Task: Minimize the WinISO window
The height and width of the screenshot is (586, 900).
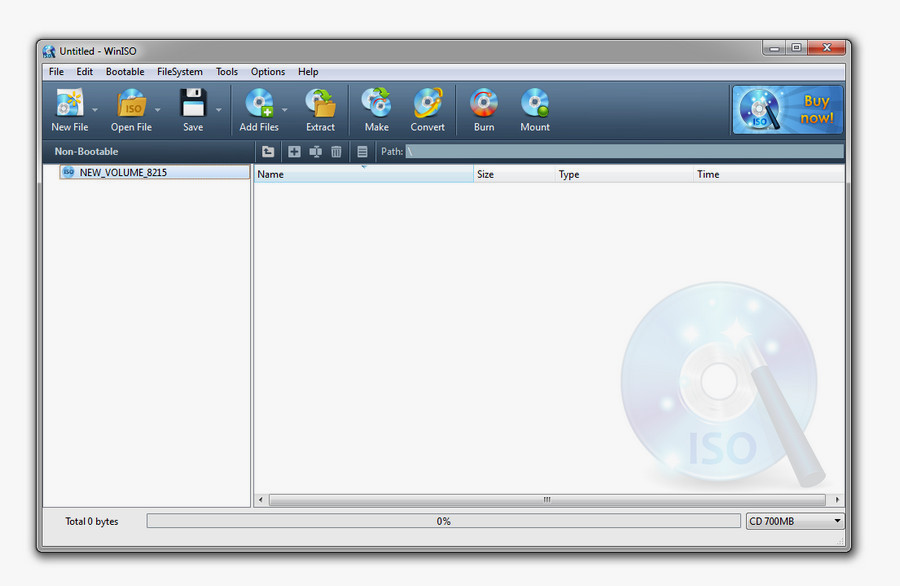Action: [774, 48]
